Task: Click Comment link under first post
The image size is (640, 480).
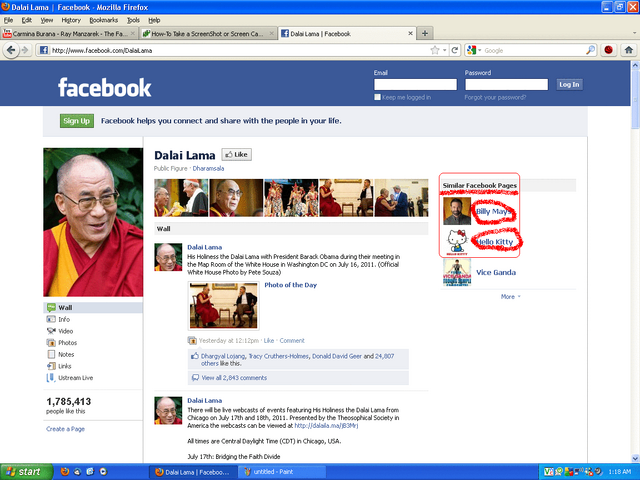Action: point(292,341)
